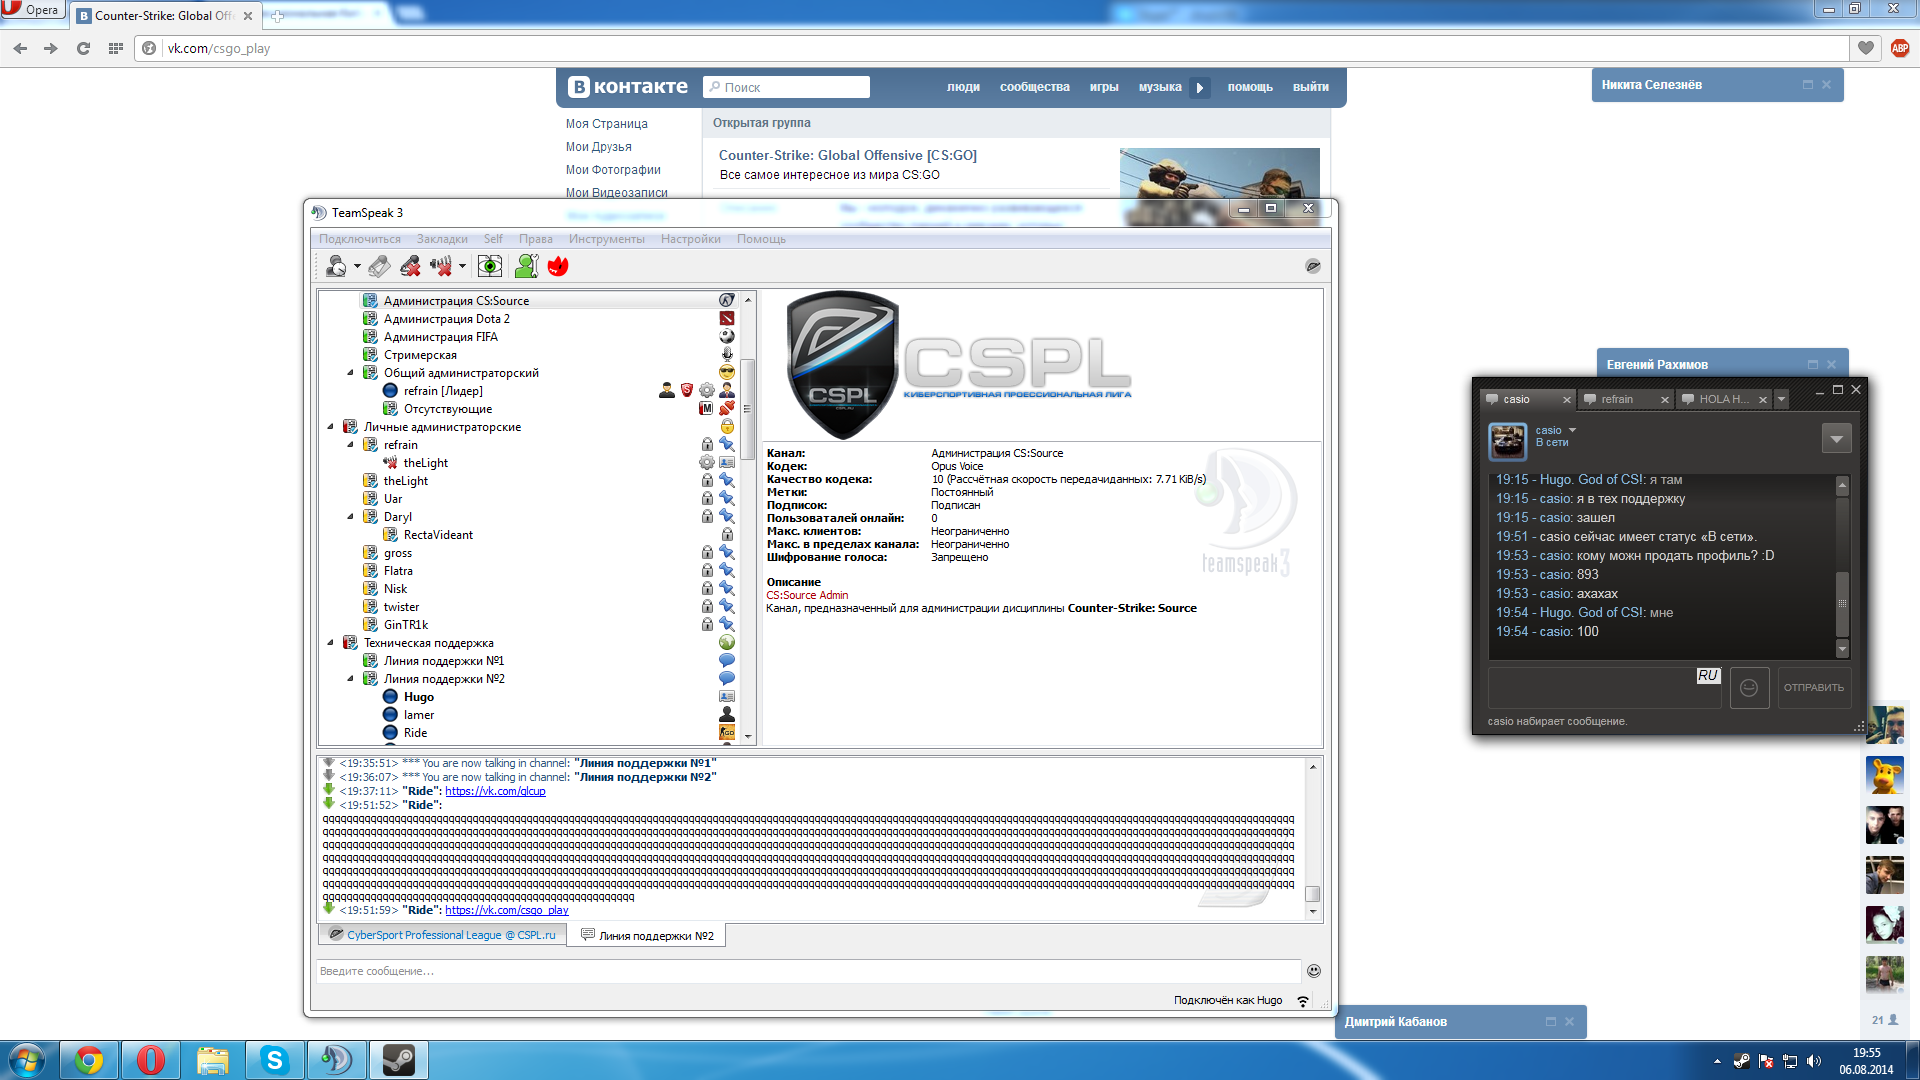This screenshot has height=1080, width=1920.
Task: Click gear icon on refrain [Лидер] row
Action: pyautogui.click(x=707, y=391)
